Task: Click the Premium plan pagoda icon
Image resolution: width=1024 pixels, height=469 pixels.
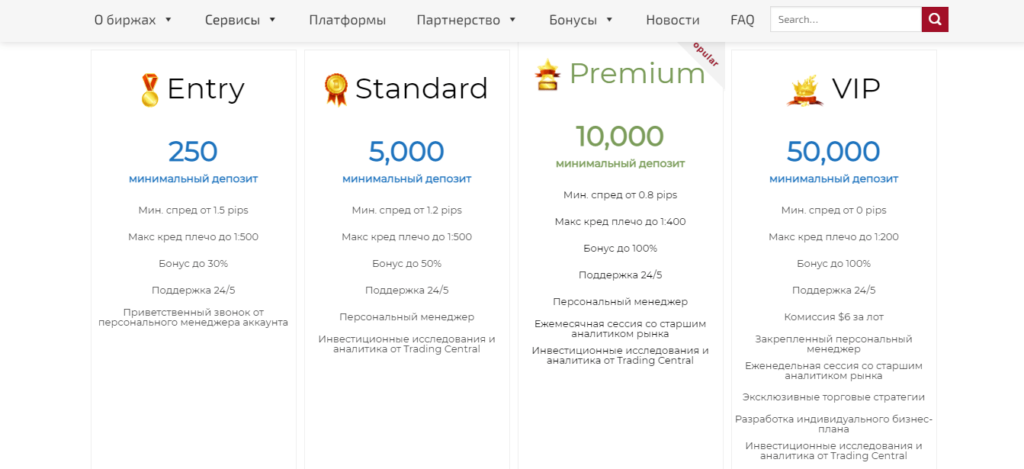Action: [547, 74]
